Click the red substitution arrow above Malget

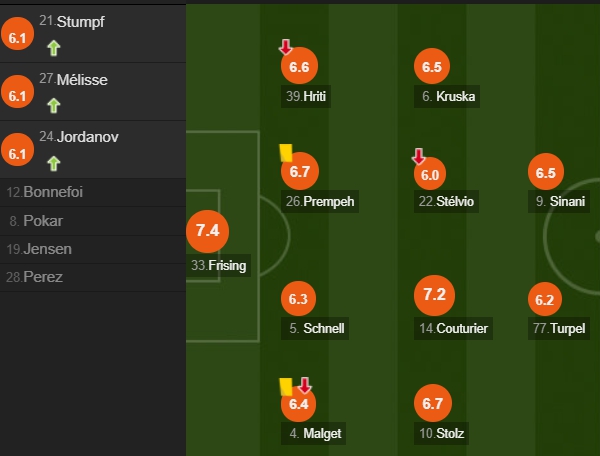coord(305,385)
